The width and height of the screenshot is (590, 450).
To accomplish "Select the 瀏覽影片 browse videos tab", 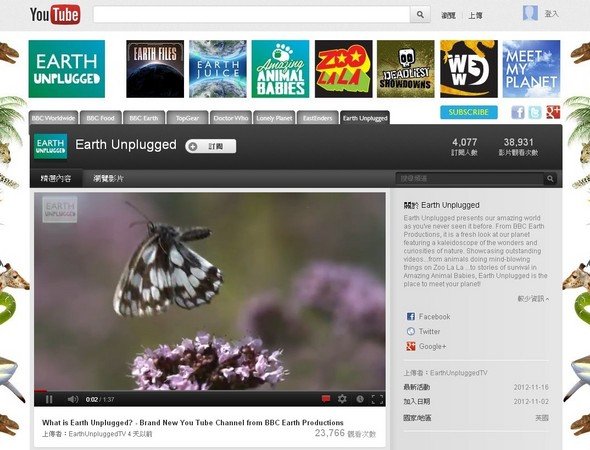I will coord(108,179).
